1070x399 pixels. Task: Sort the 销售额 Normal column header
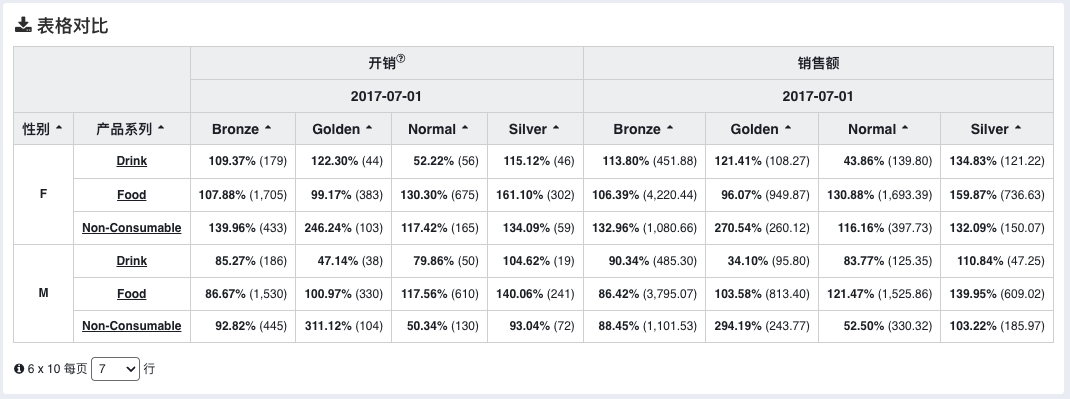pyautogui.click(x=879, y=129)
